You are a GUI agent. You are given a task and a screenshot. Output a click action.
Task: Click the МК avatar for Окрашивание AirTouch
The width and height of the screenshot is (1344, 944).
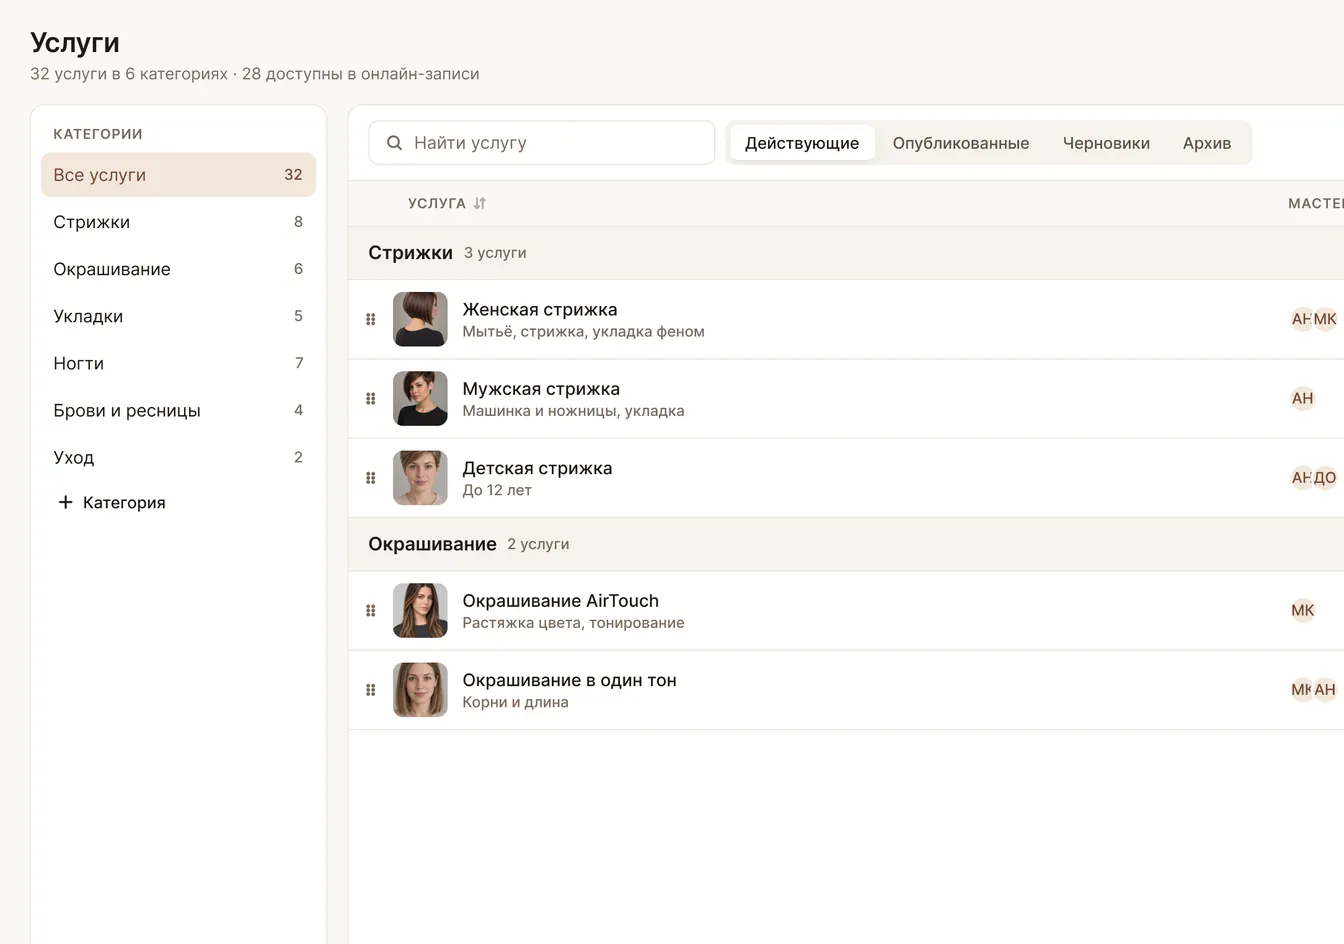pyautogui.click(x=1302, y=610)
